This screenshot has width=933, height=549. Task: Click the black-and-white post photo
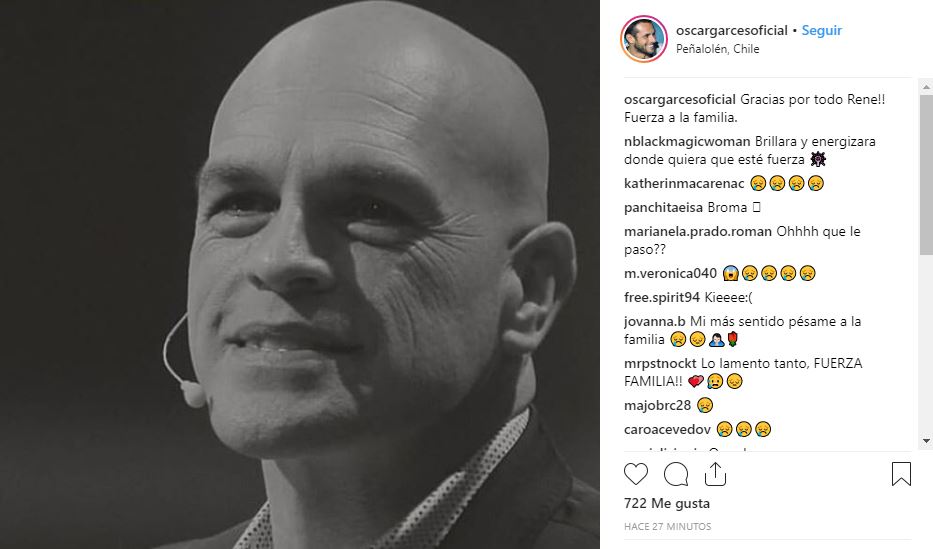tap(300, 275)
